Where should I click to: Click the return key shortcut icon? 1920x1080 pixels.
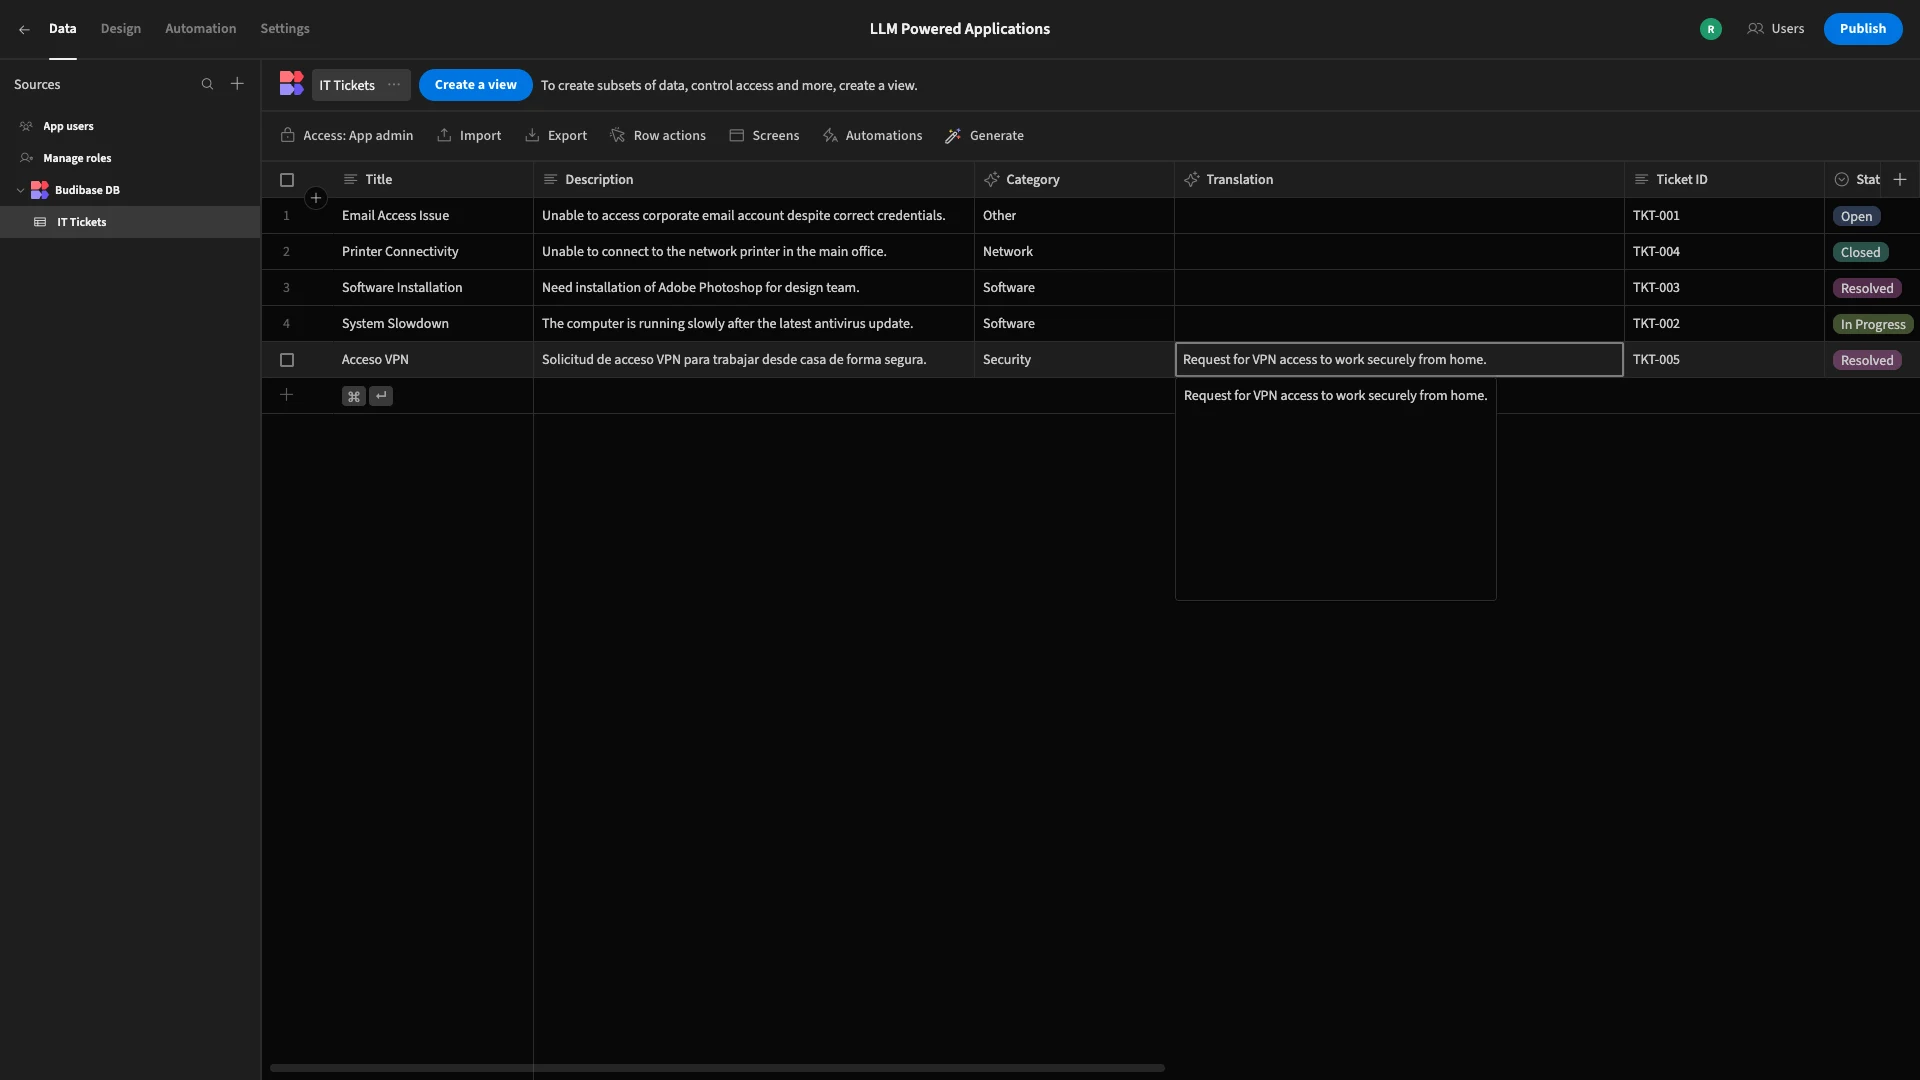(x=381, y=396)
